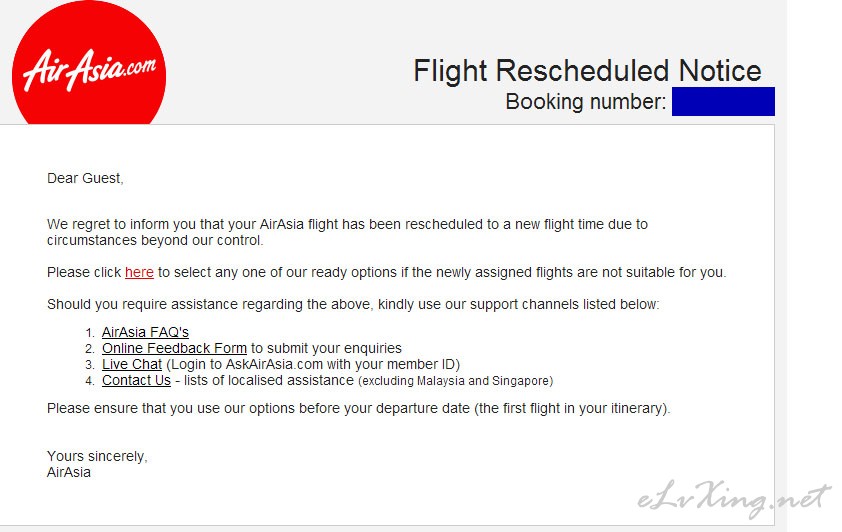The height and width of the screenshot is (532, 842).
Task: Click the eLvXing.net watermark
Action: pyautogui.click(x=734, y=499)
